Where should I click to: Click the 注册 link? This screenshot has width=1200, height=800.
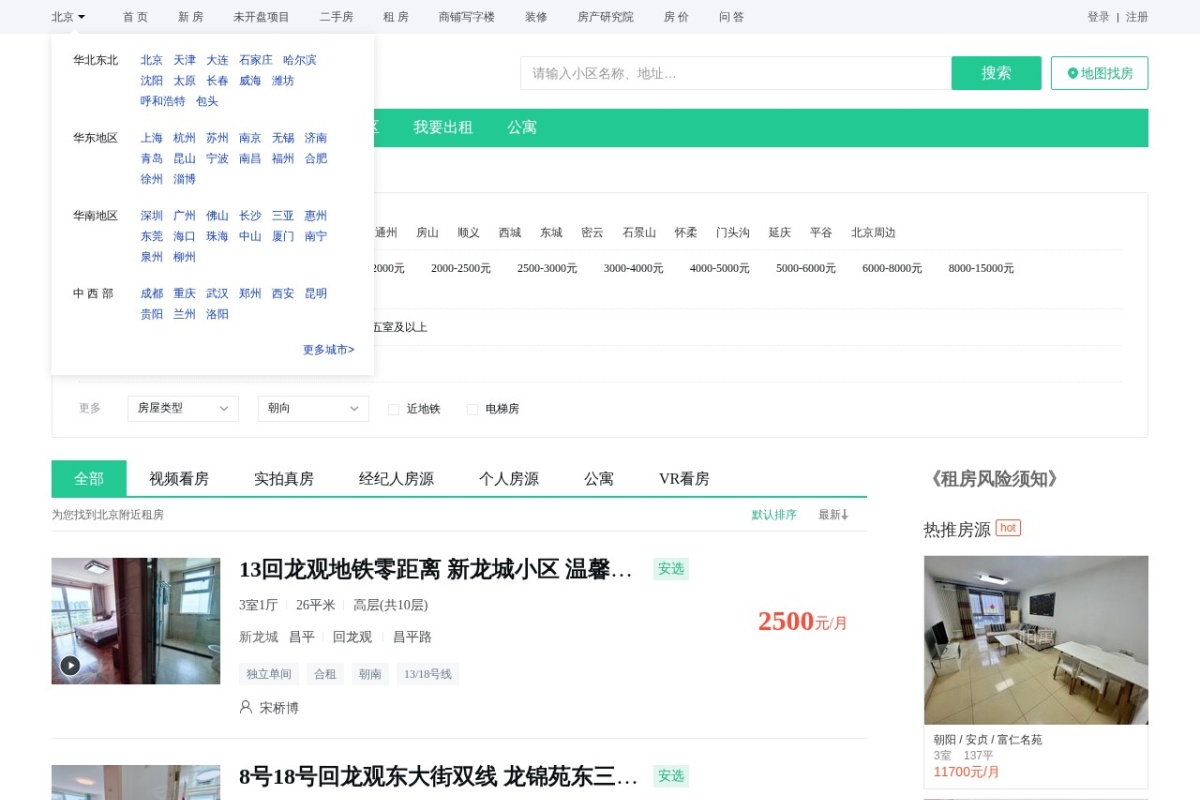point(1137,17)
